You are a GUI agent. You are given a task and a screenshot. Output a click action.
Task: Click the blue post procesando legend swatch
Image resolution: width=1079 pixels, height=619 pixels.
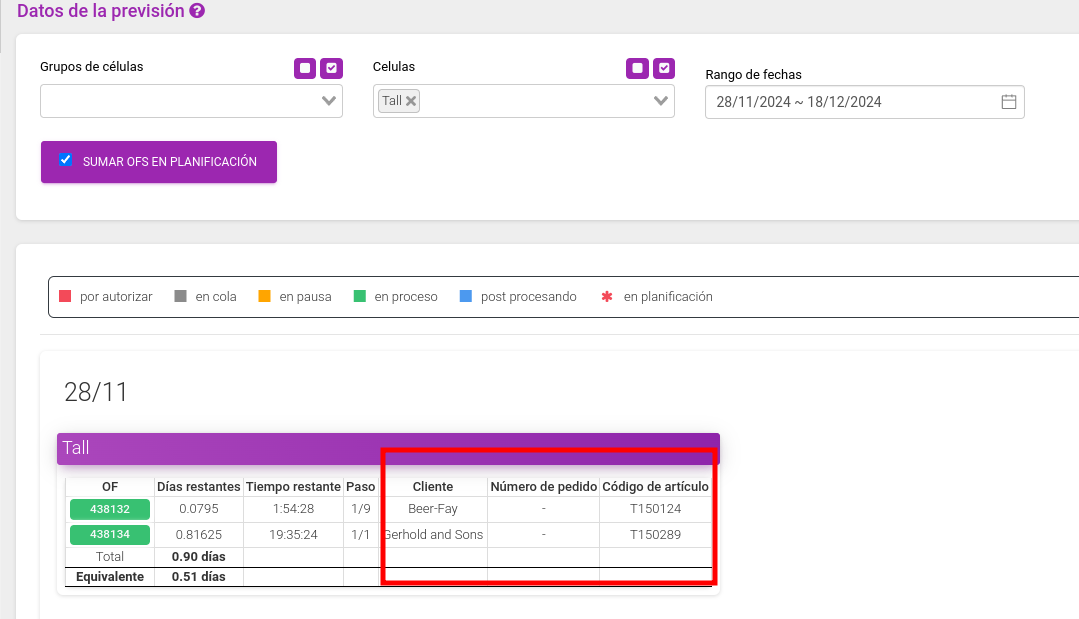click(x=466, y=296)
